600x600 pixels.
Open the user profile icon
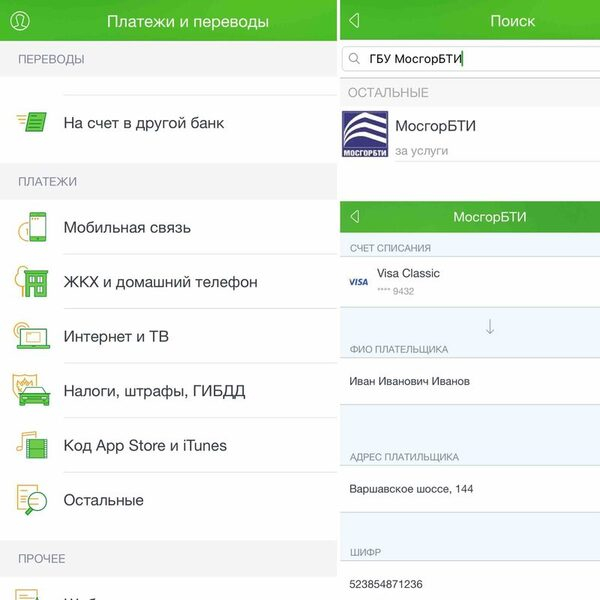[20, 21]
